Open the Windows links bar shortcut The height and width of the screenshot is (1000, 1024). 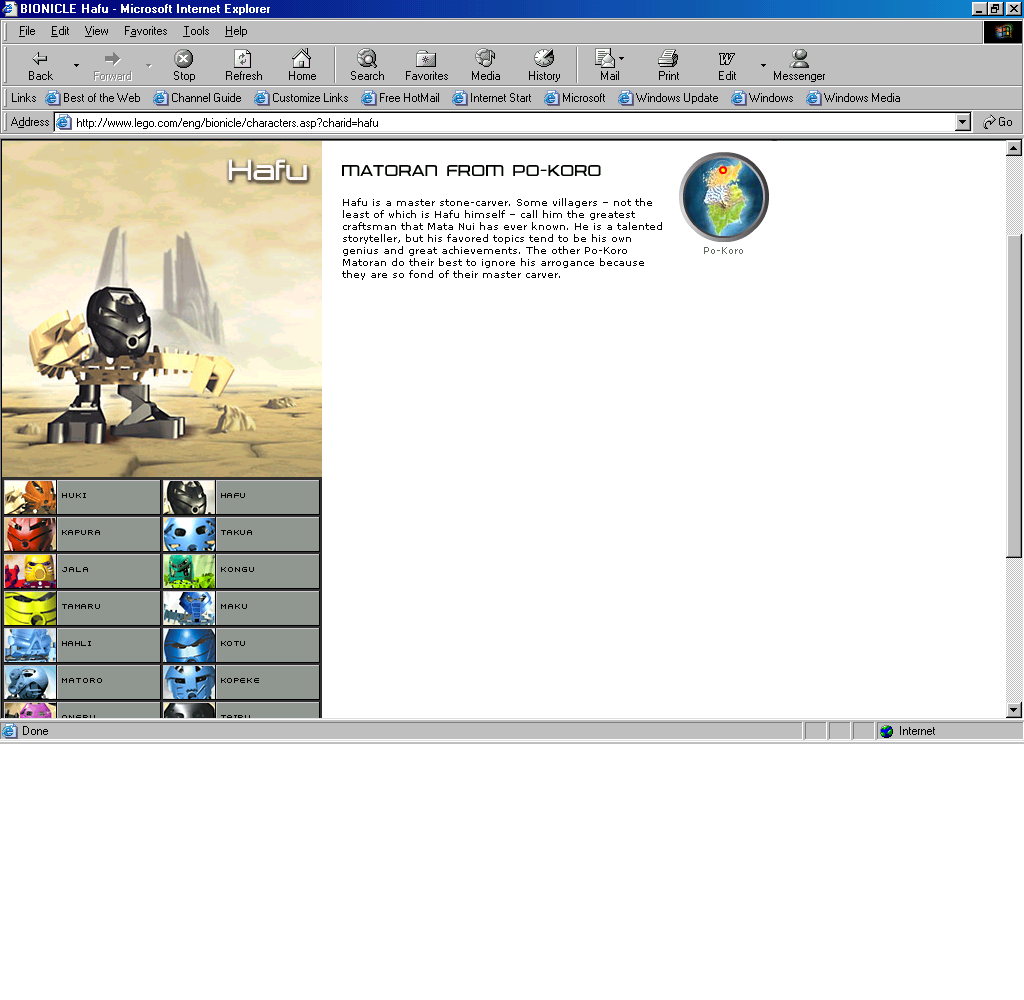coord(762,98)
